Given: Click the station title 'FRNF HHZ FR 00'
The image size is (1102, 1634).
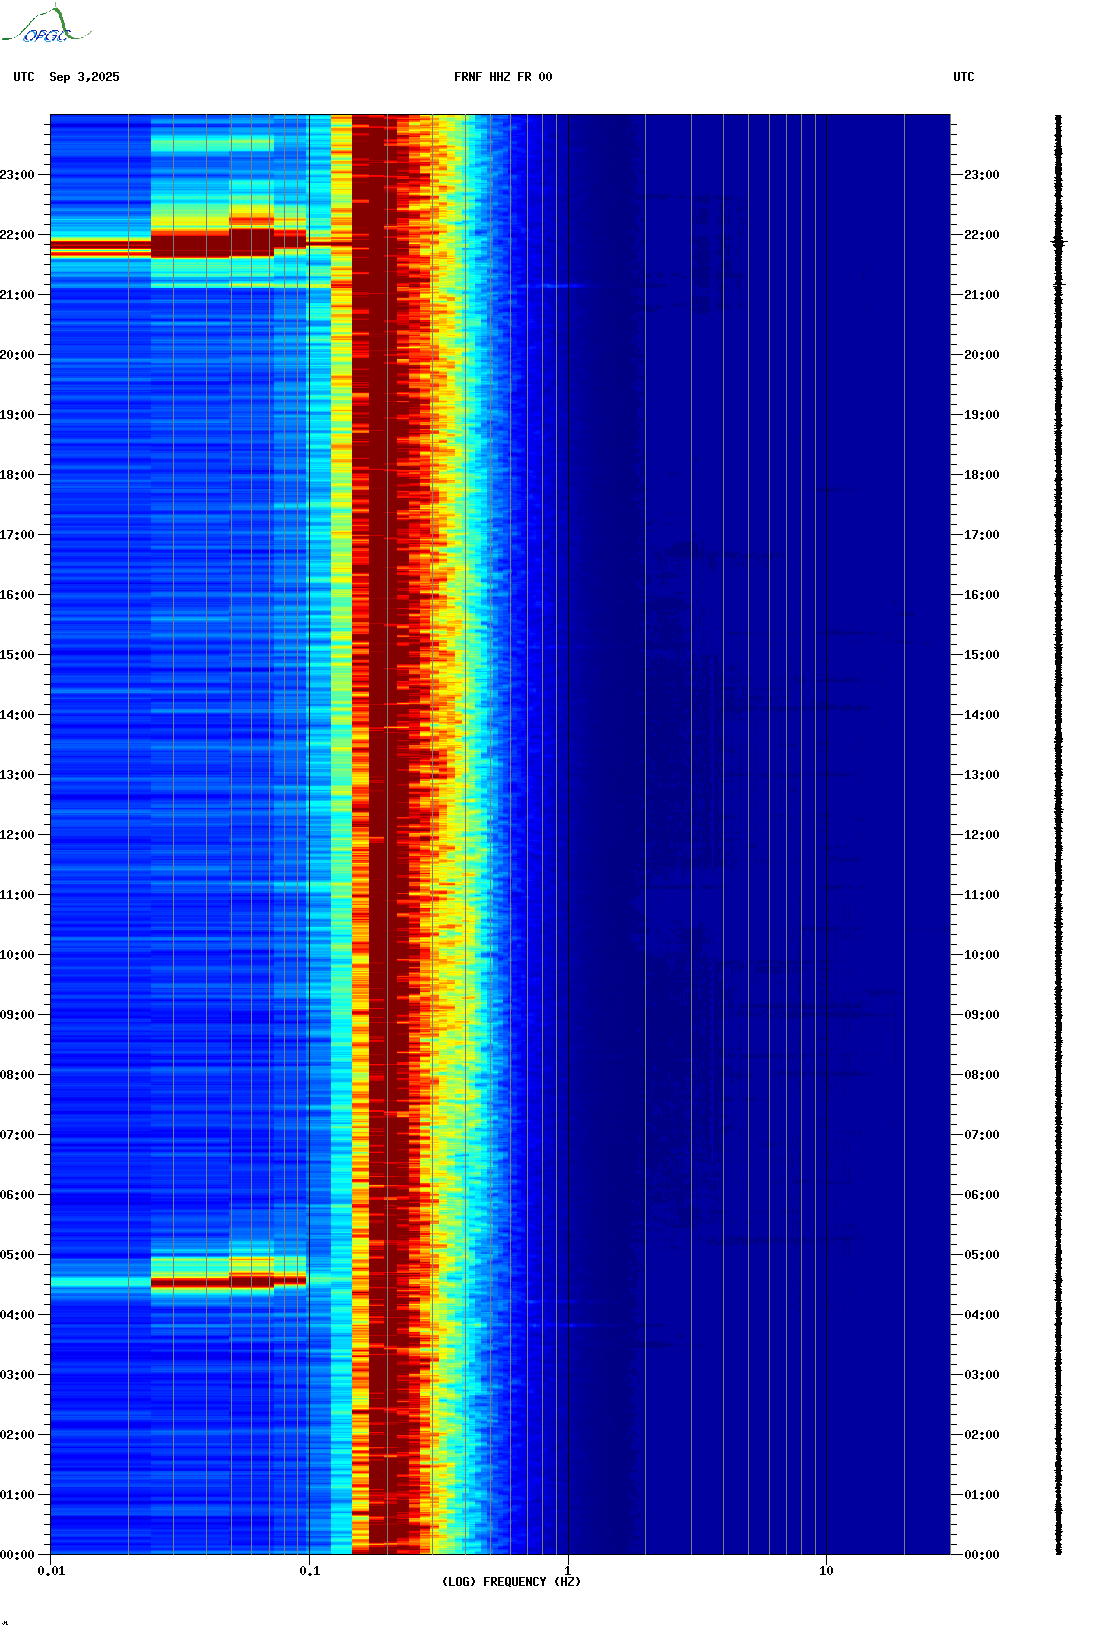Looking at the screenshot, I should (503, 77).
